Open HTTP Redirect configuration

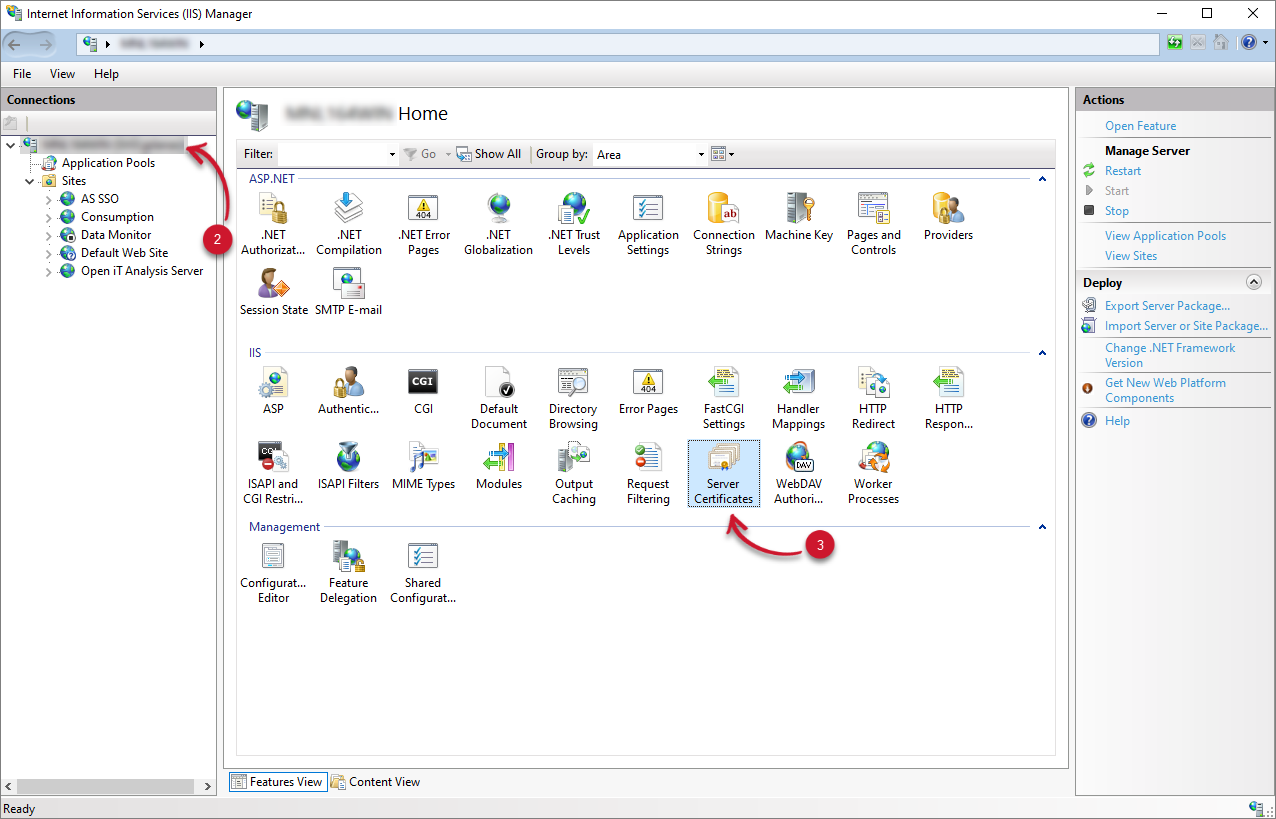click(x=873, y=397)
